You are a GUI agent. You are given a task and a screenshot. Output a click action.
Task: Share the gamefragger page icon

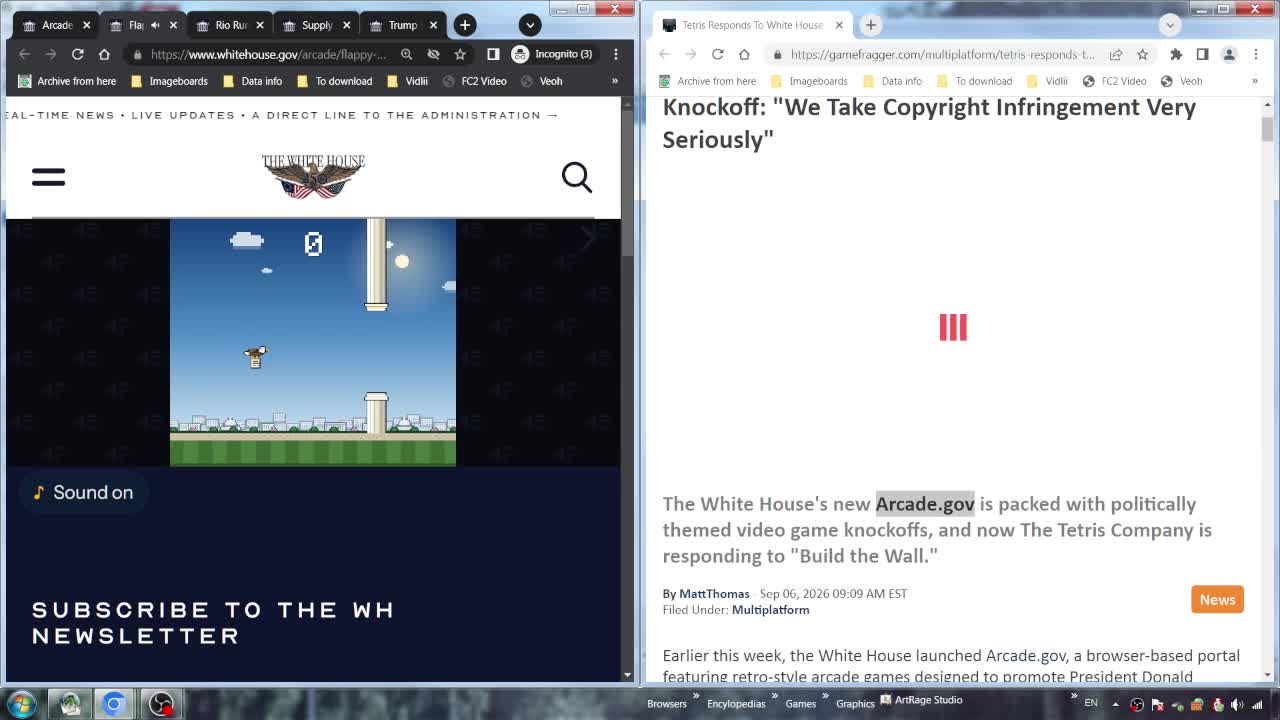pyautogui.click(x=1116, y=54)
